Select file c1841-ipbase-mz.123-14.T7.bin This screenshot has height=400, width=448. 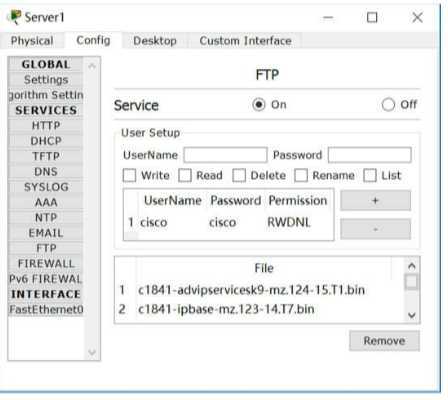point(226,309)
